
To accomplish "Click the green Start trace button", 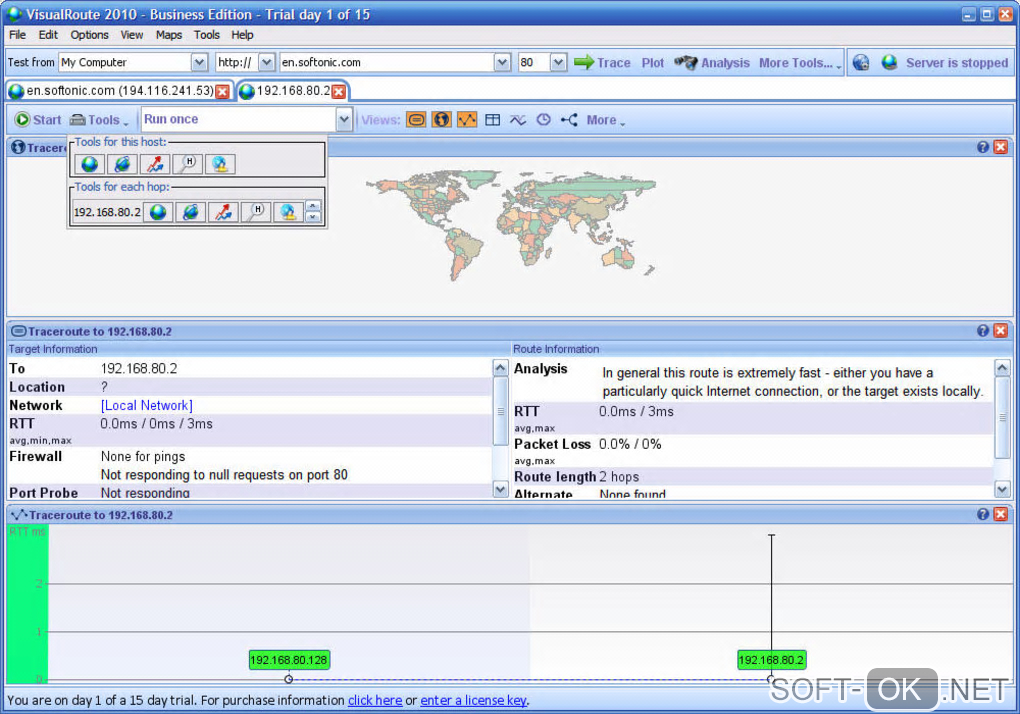I will 38,120.
